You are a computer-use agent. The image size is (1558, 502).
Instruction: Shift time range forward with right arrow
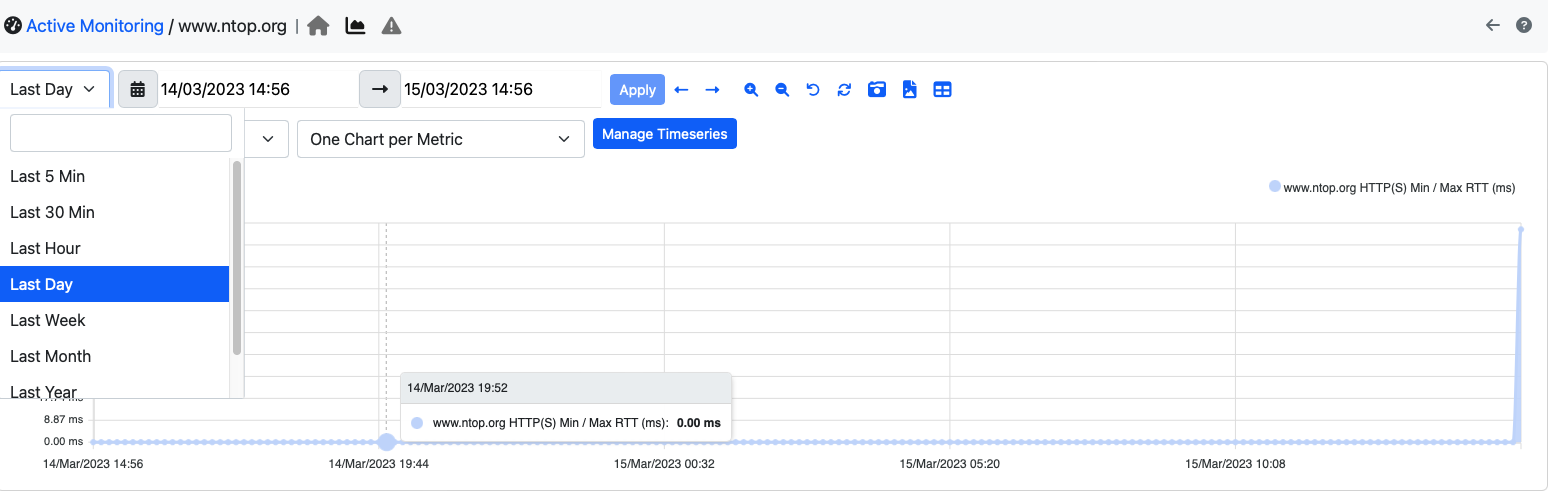tap(712, 90)
